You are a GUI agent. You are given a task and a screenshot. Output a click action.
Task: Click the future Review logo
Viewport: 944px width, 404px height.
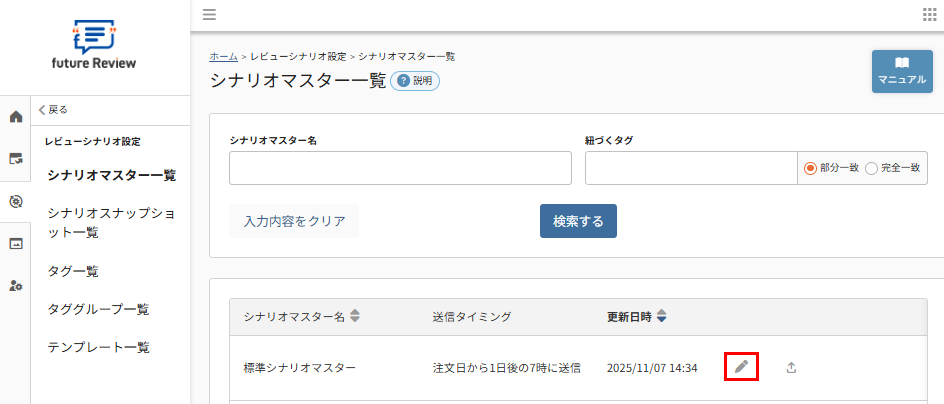click(x=95, y=45)
